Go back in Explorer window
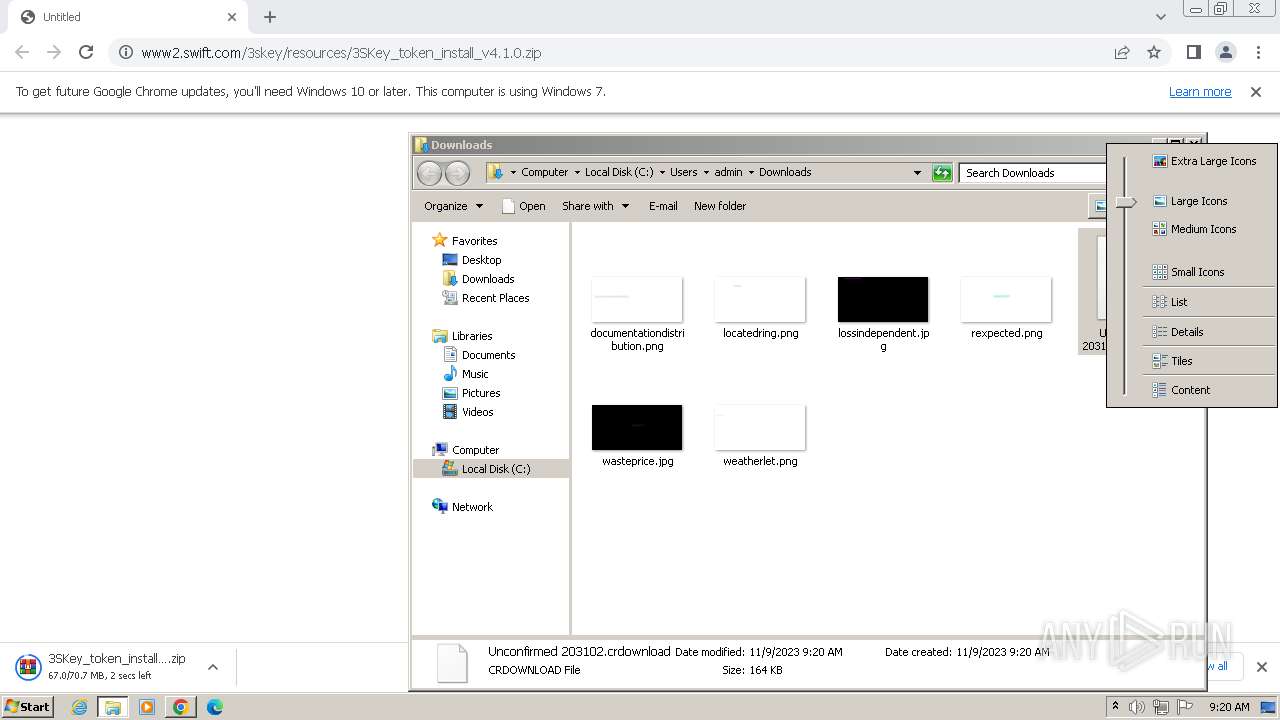1280x720 pixels. 429,173
